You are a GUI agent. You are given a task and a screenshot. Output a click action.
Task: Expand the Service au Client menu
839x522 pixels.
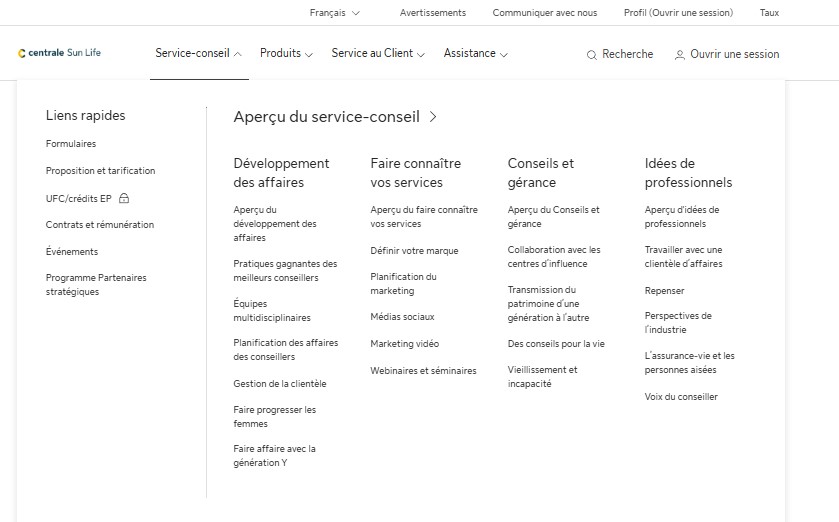click(378, 54)
